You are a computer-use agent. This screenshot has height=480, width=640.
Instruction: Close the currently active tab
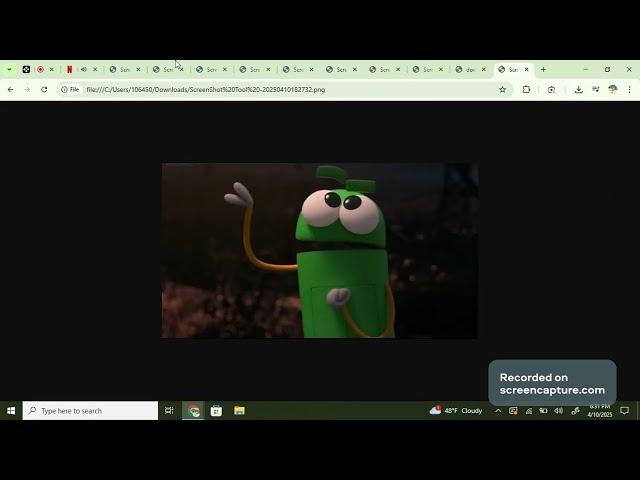(x=527, y=70)
